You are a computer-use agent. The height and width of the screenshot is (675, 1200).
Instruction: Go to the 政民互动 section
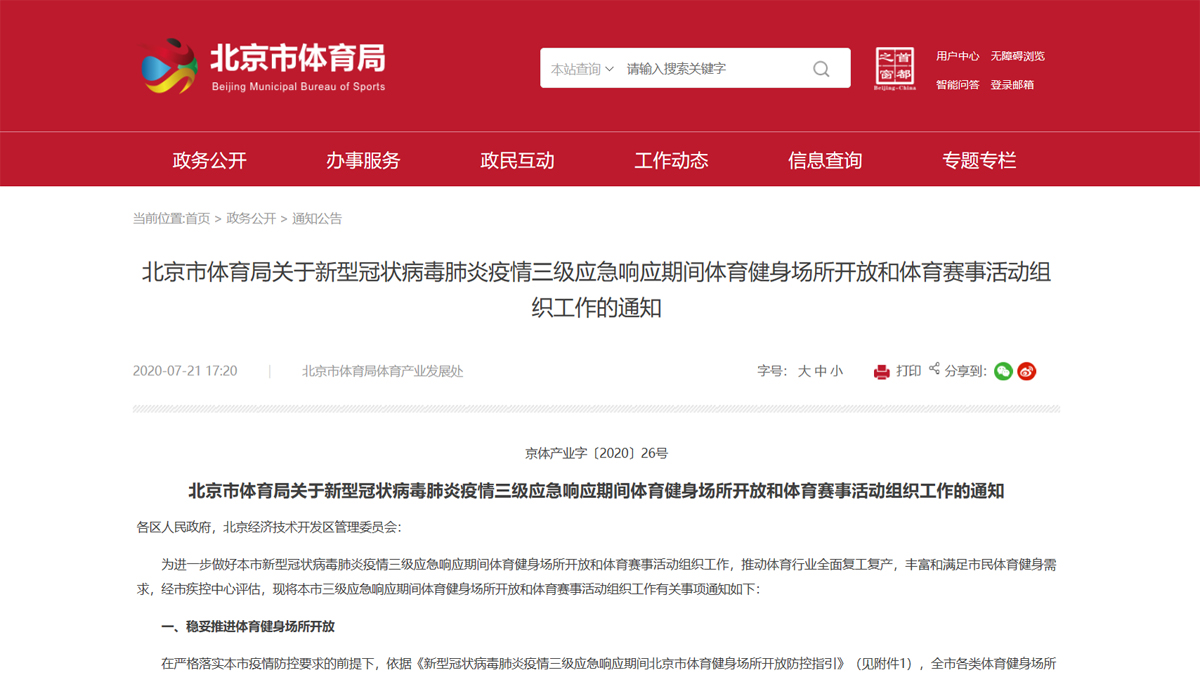(x=517, y=160)
